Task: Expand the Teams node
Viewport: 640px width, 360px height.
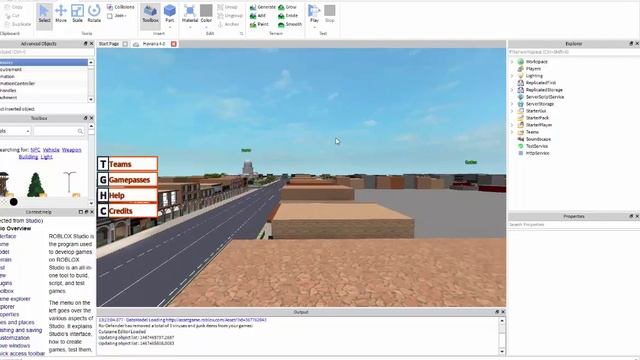Action: (x=512, y=132)
